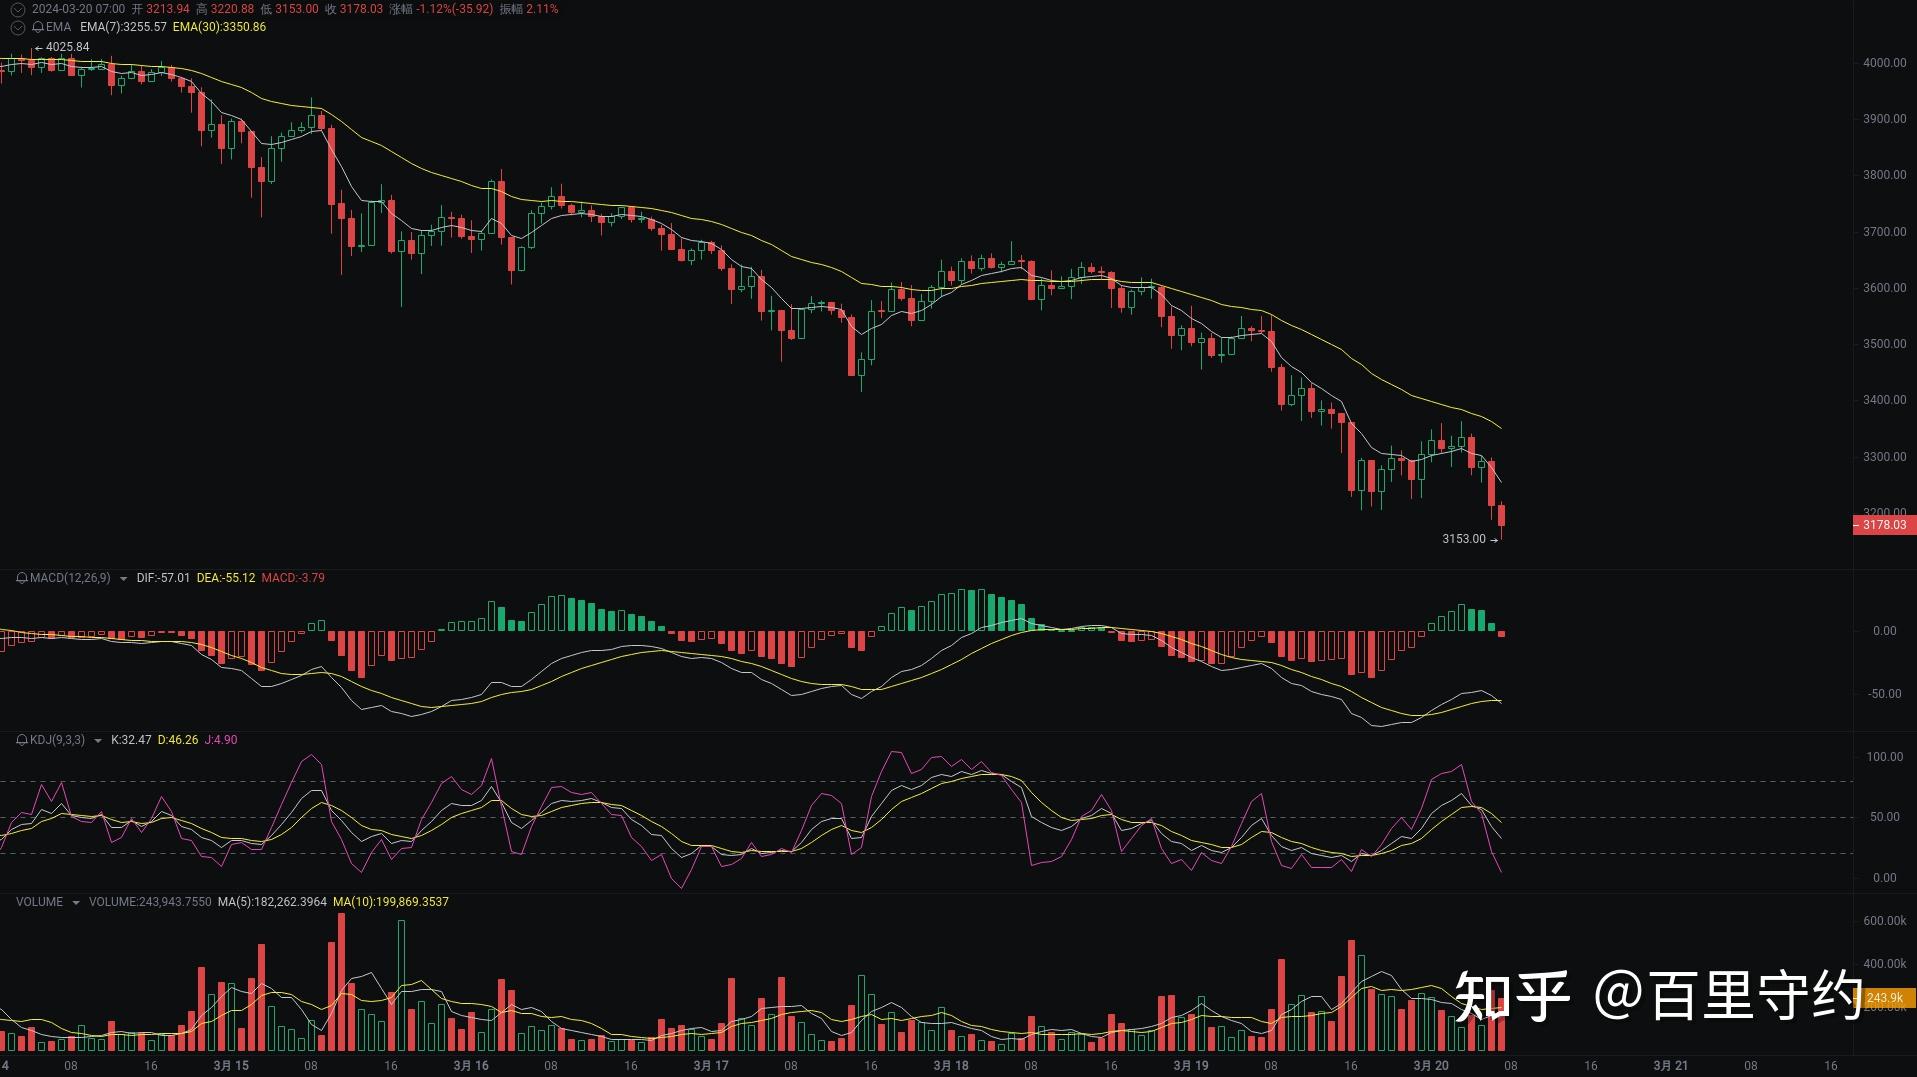This screenshot has height=1077, width=1917.
Task: Click the amplitude value 2.11%
Action: pyautogui.click(x=542, y=9)
